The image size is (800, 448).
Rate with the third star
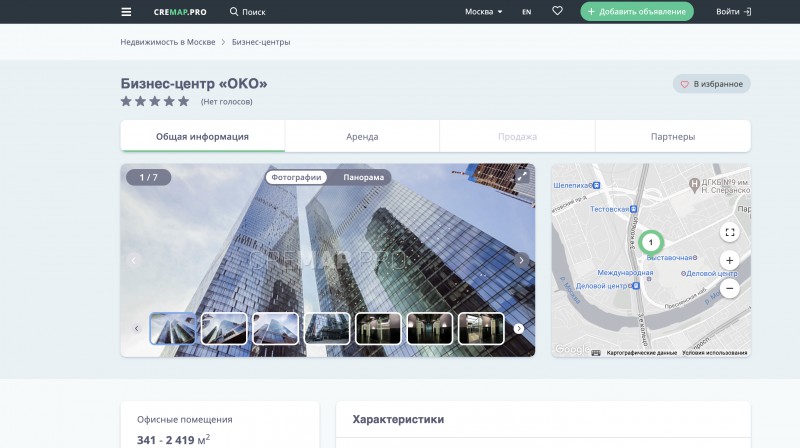click(155, 101)
